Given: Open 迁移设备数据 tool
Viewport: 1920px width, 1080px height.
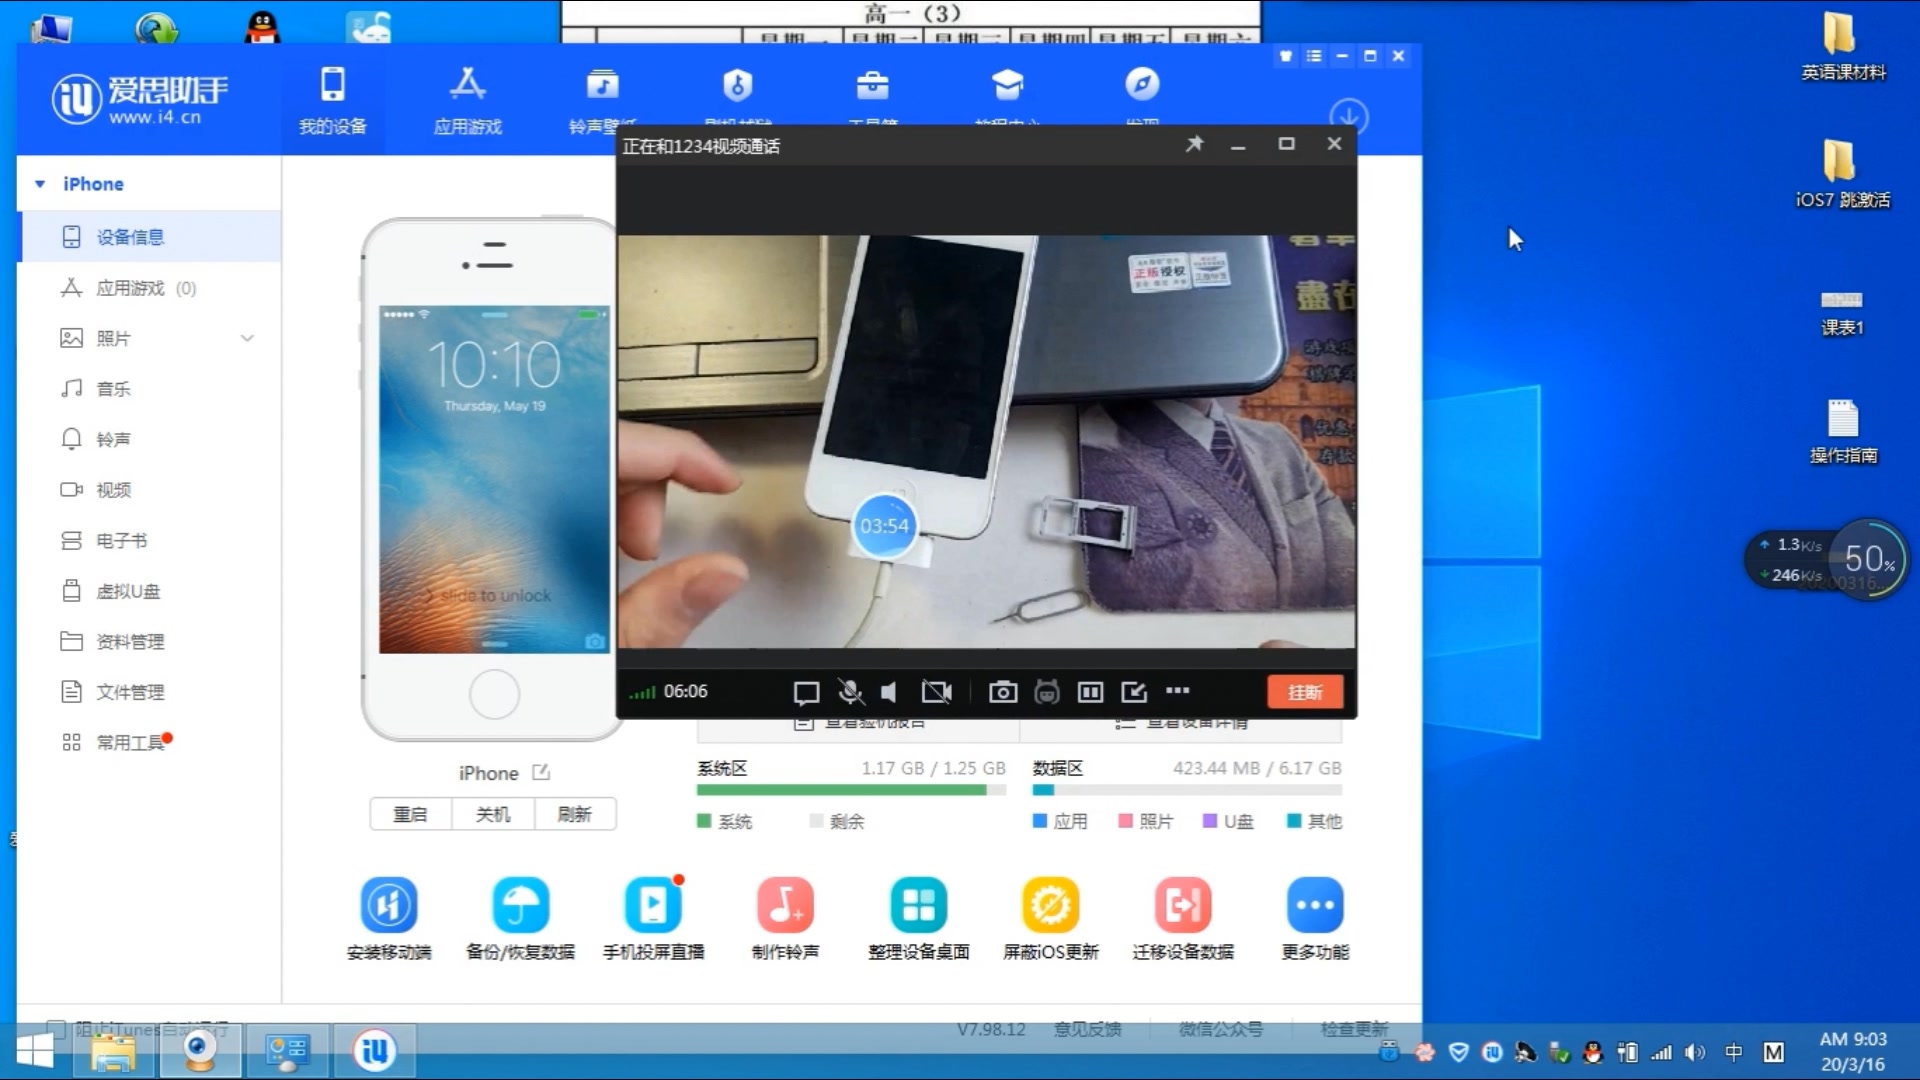Looking at the screenshot, I should click(1183, 918).
